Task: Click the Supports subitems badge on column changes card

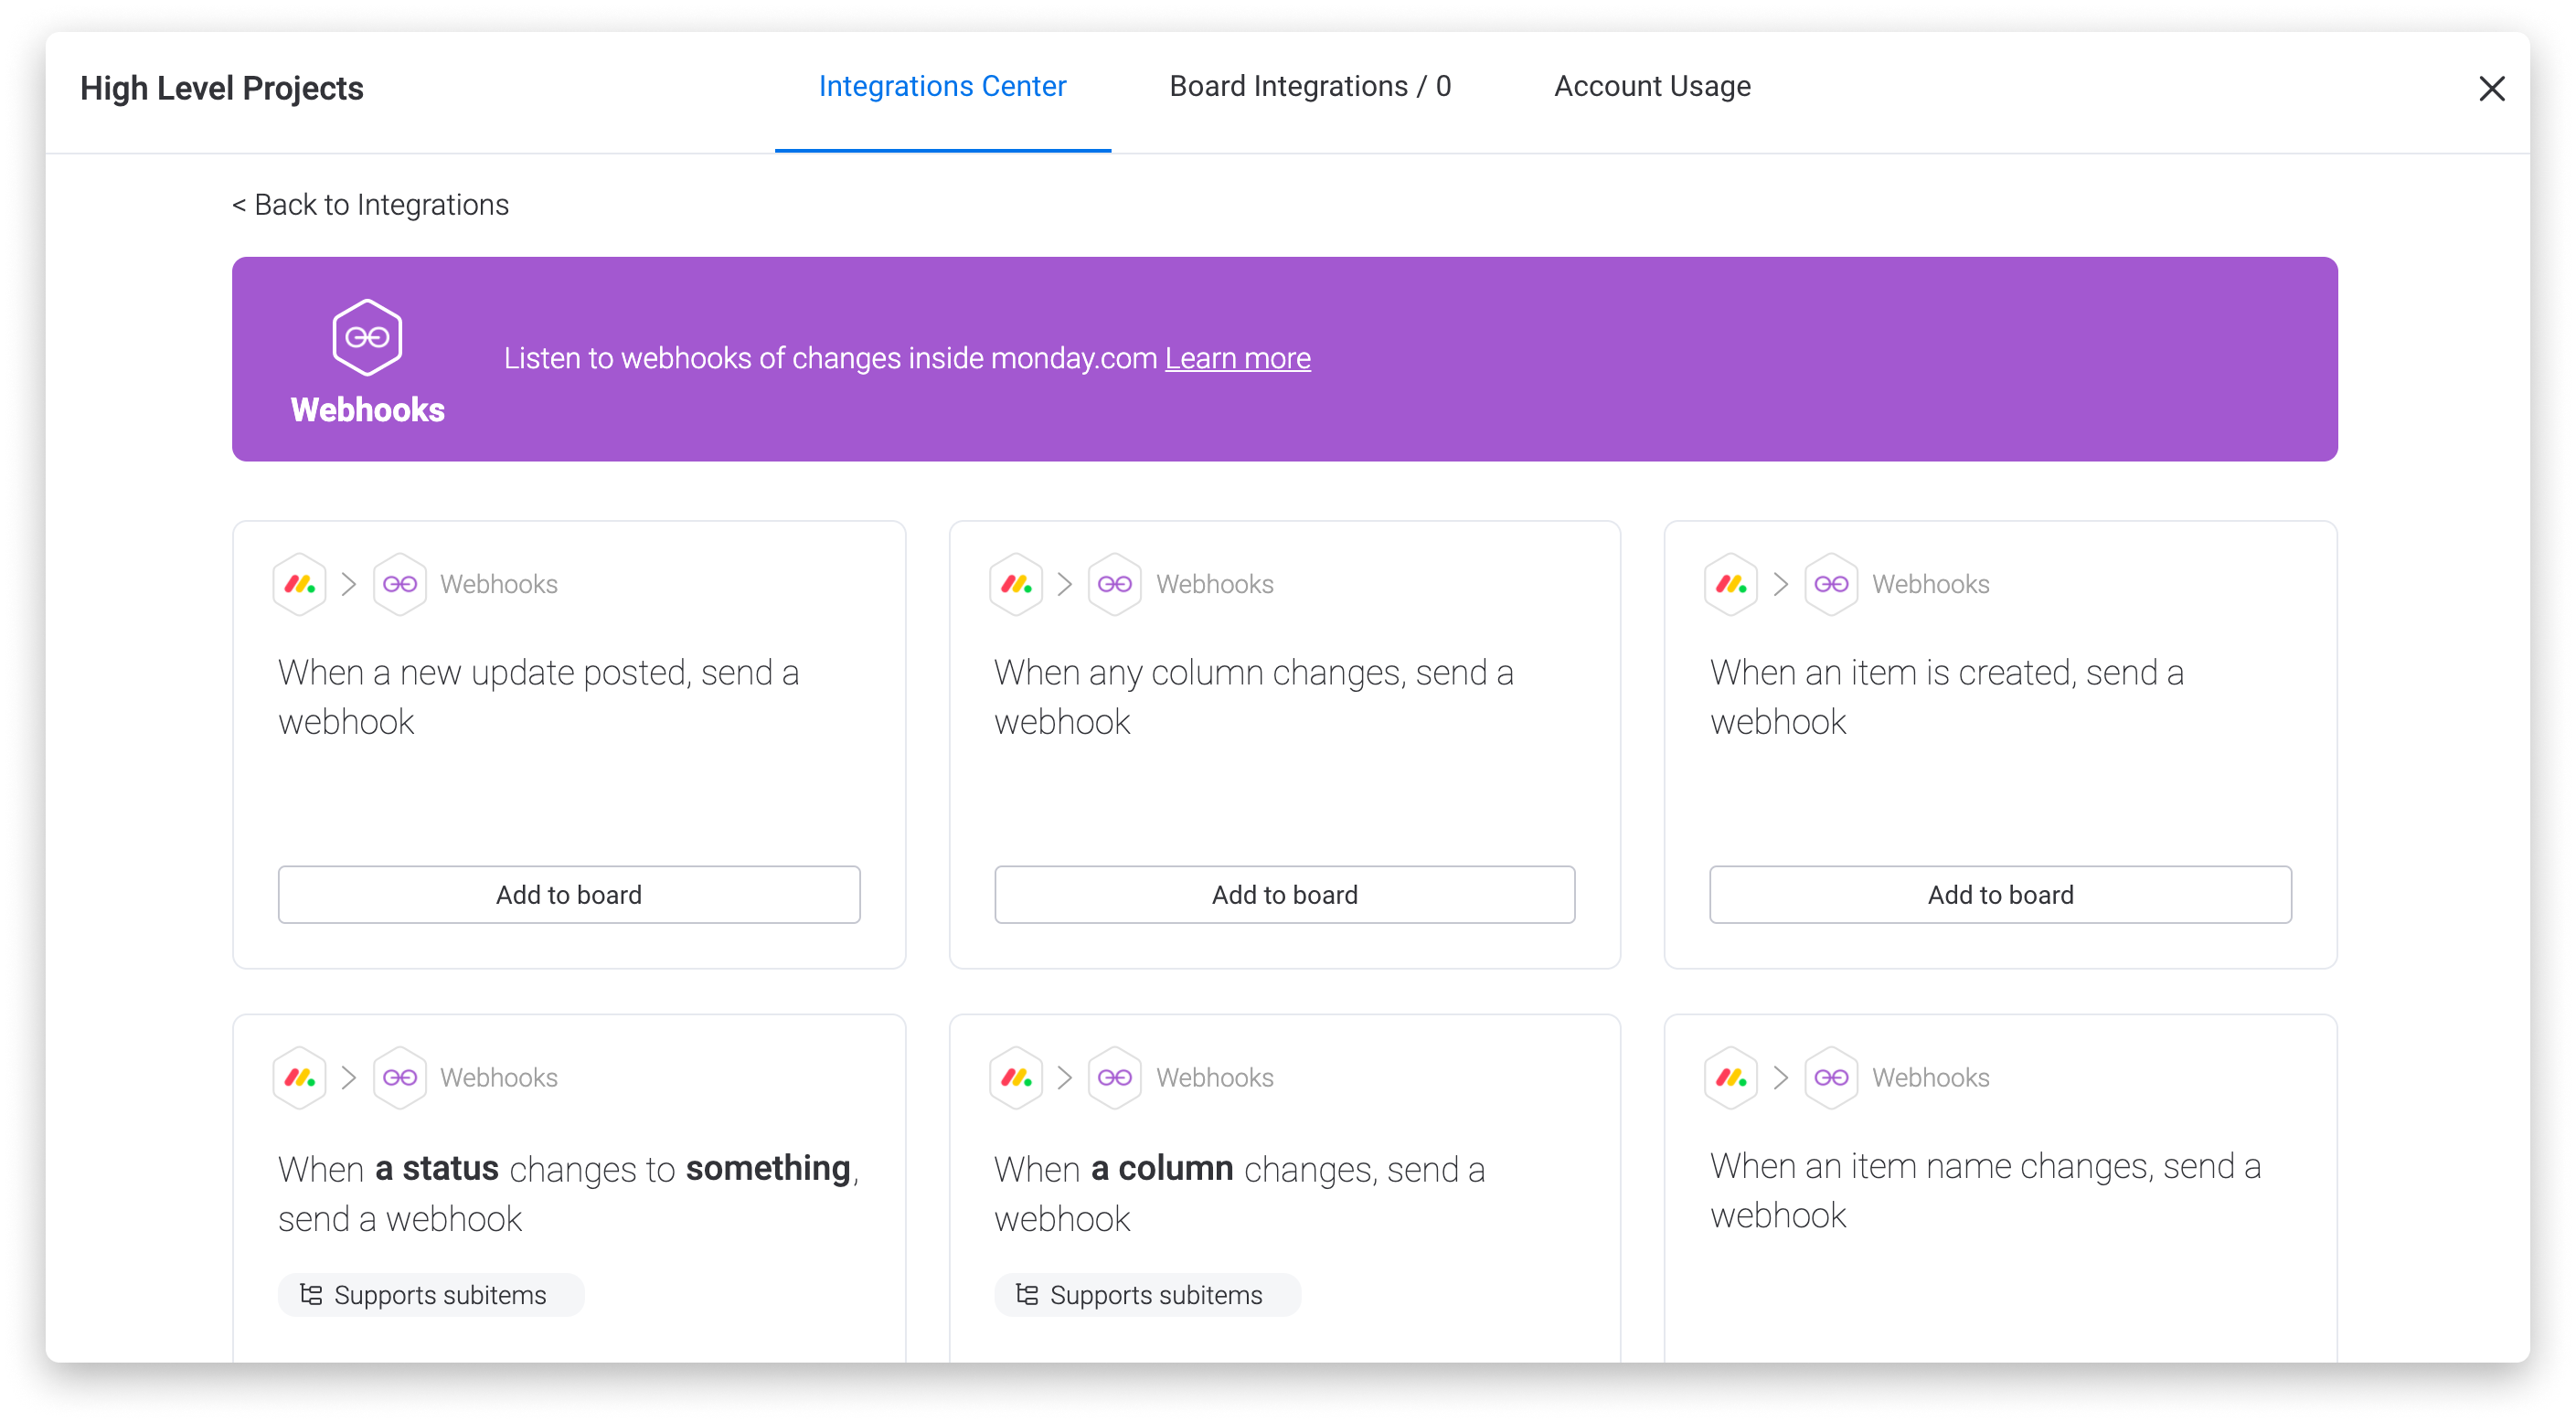Action: pos(1147,1294)
